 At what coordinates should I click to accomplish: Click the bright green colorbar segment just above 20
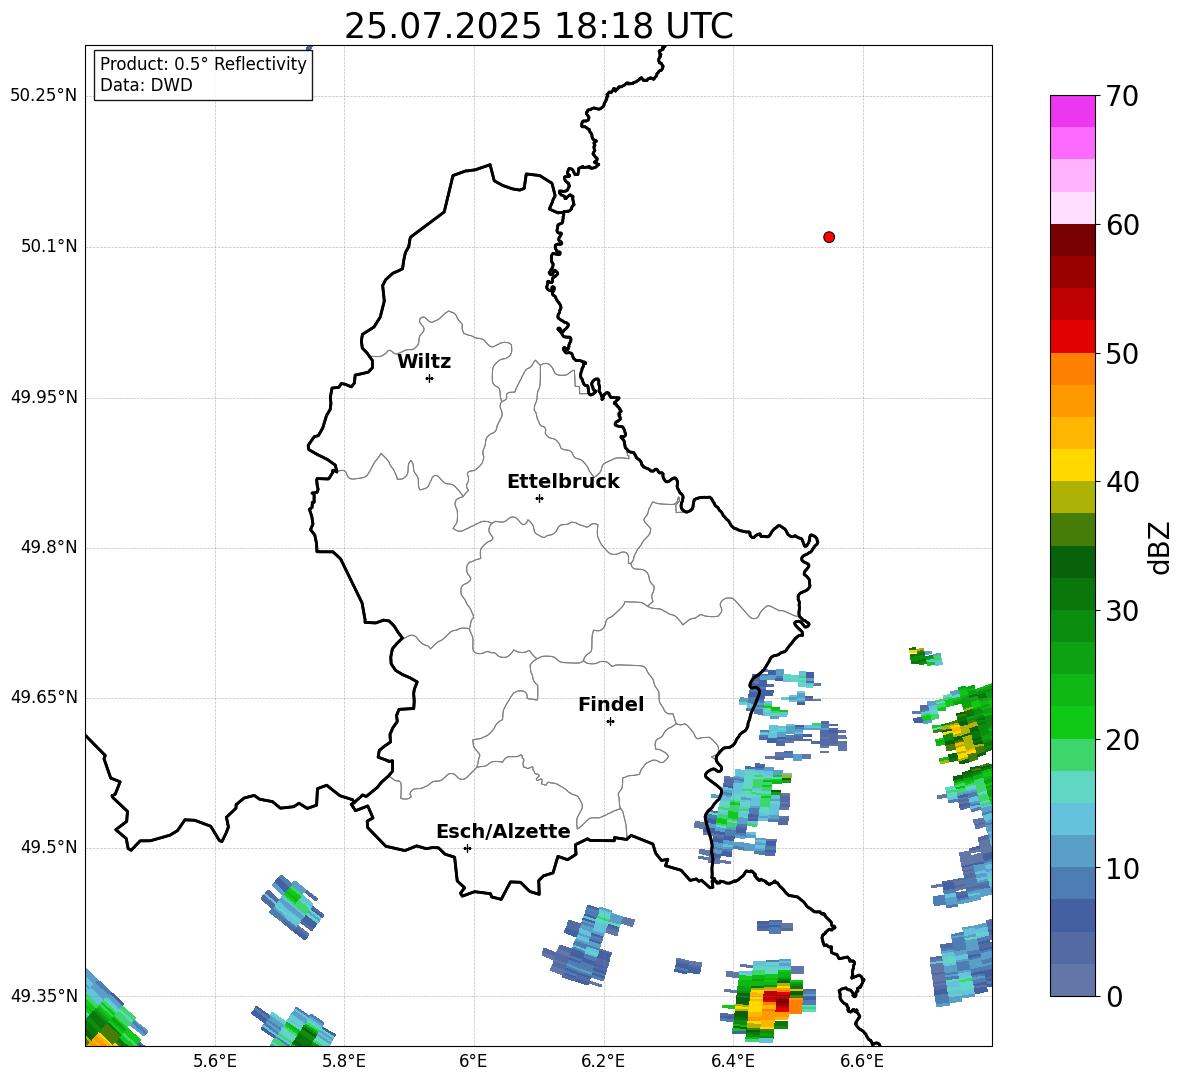[1072, 722]
